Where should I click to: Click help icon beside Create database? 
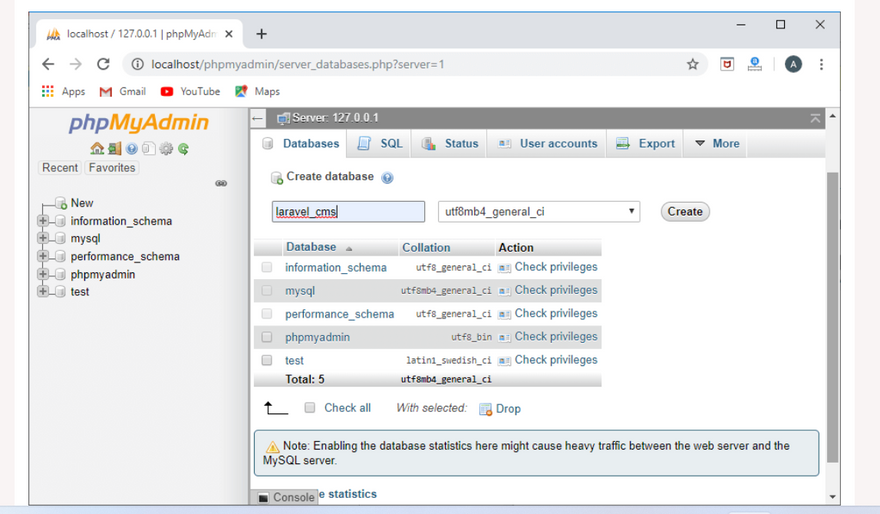(387, 178)
